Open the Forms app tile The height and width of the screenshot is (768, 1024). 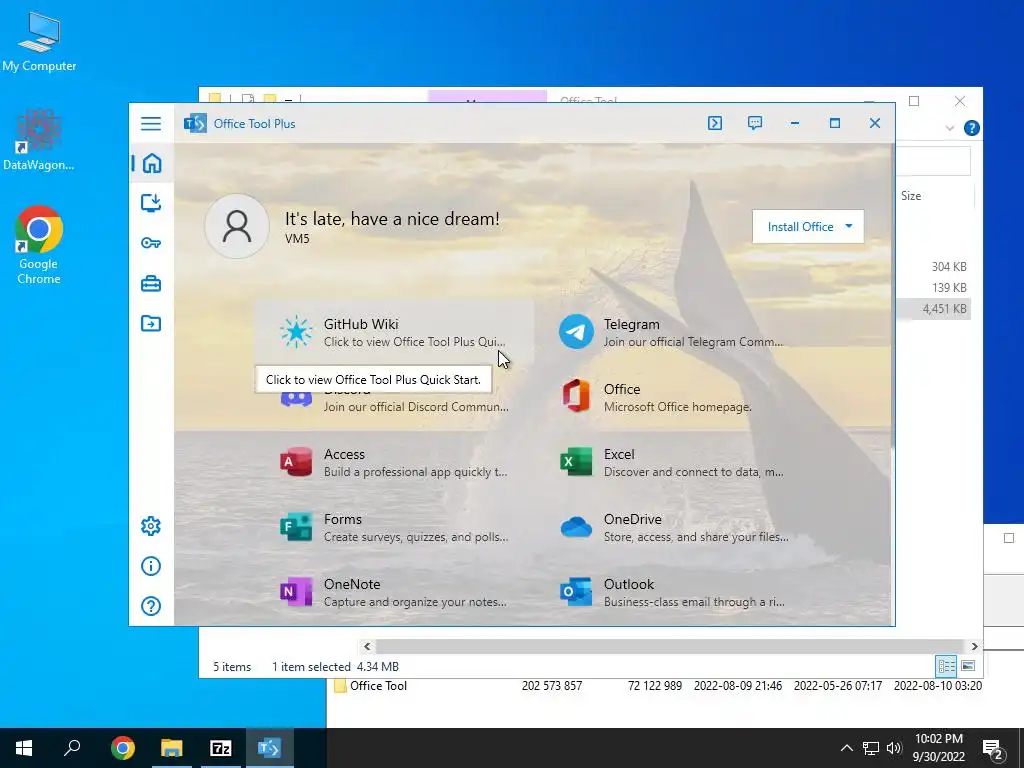click(x=394, y=527)
